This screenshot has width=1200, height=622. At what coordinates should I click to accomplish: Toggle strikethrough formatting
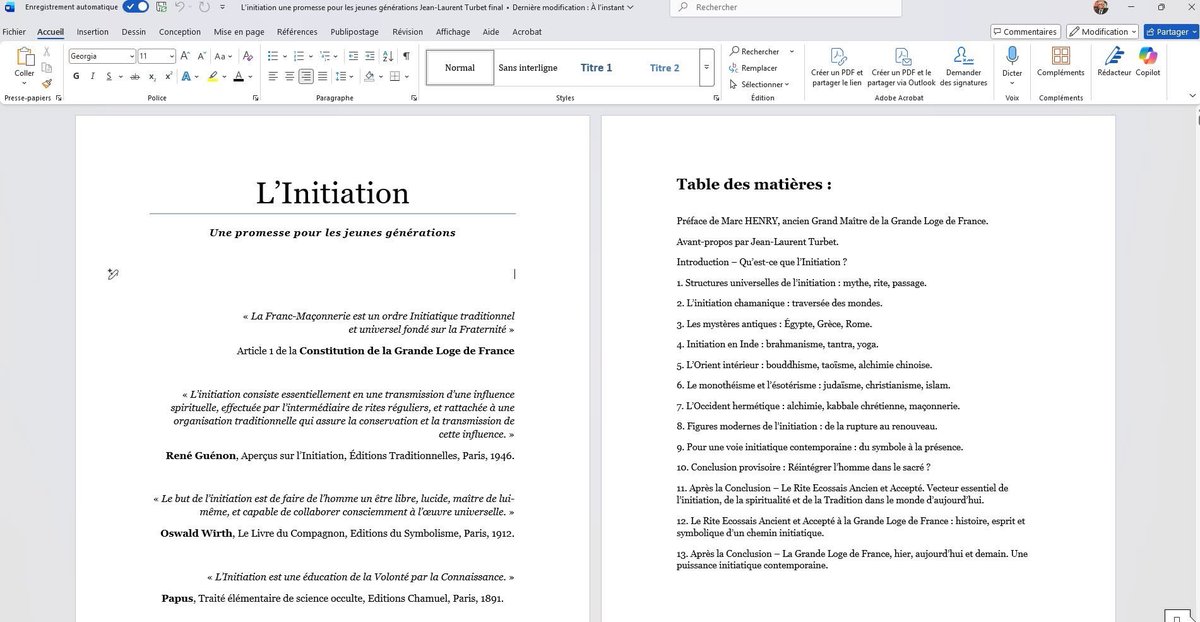pos(135,76)
